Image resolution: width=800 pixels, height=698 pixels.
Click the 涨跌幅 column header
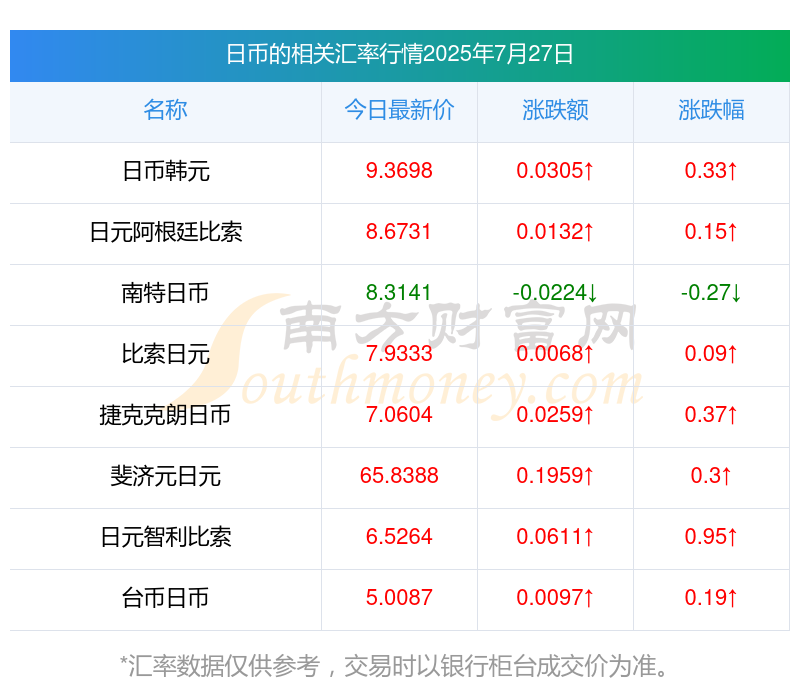[x=711, y=110]
